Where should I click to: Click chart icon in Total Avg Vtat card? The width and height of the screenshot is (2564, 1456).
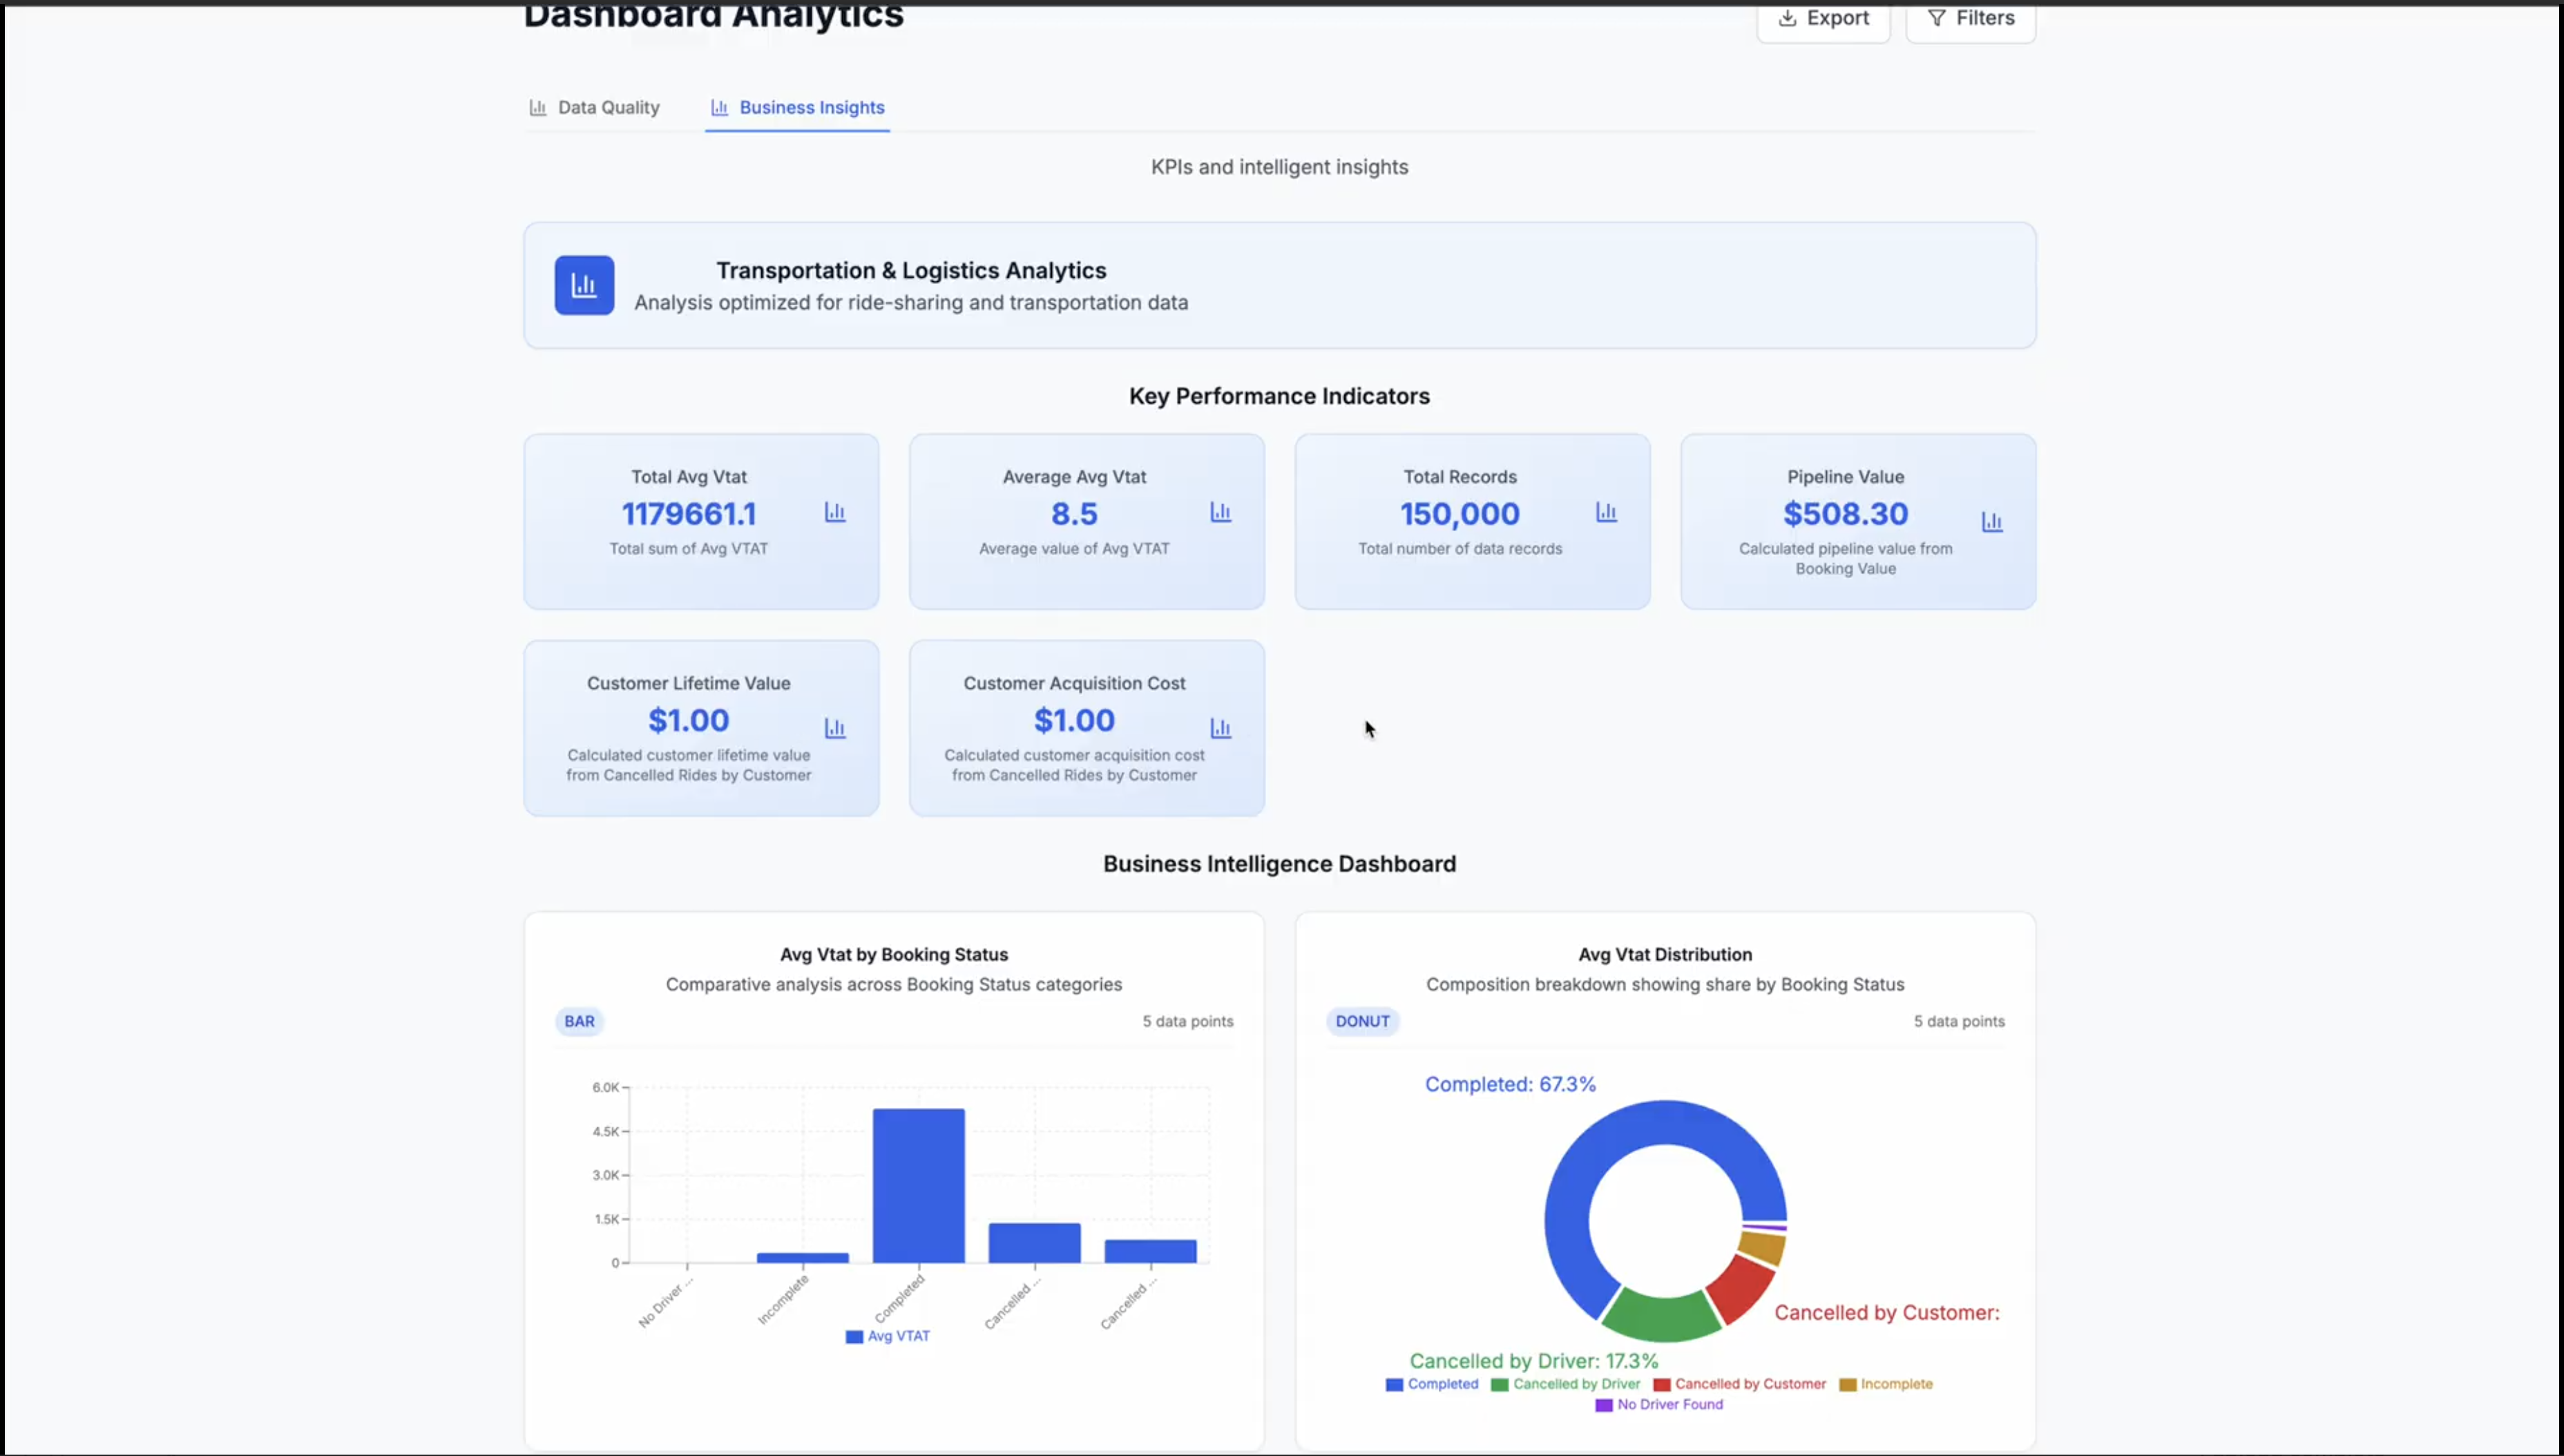[835, 512]
